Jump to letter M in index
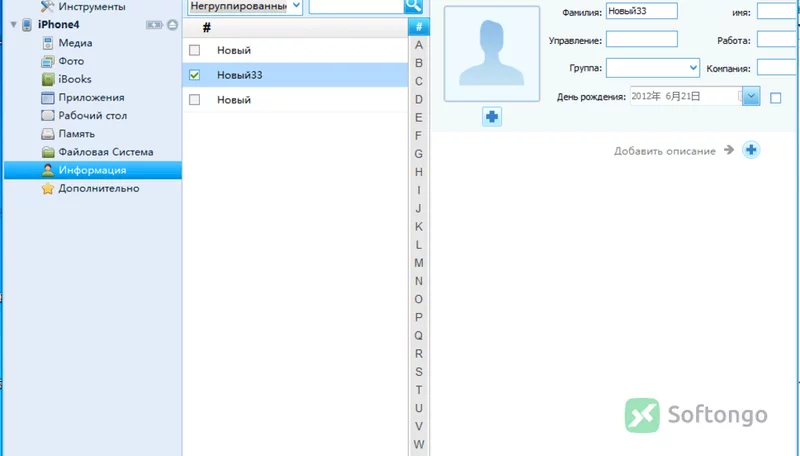 point(419,263)
